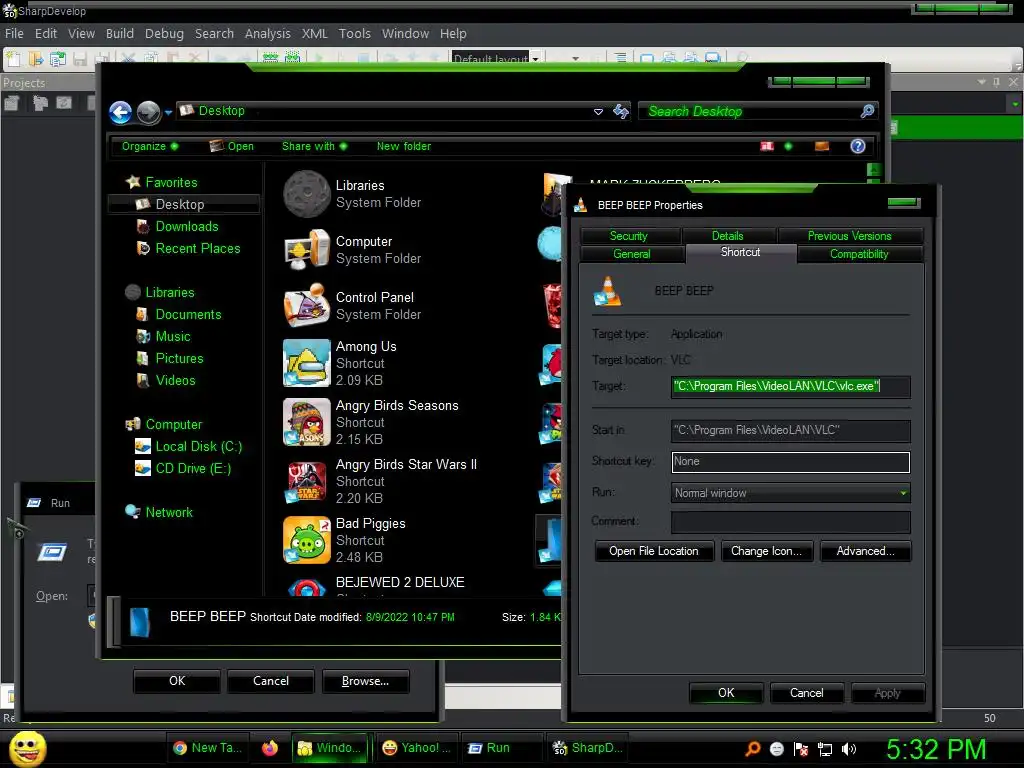Open the Build menu in SharpDevelop

pos(120,33)
